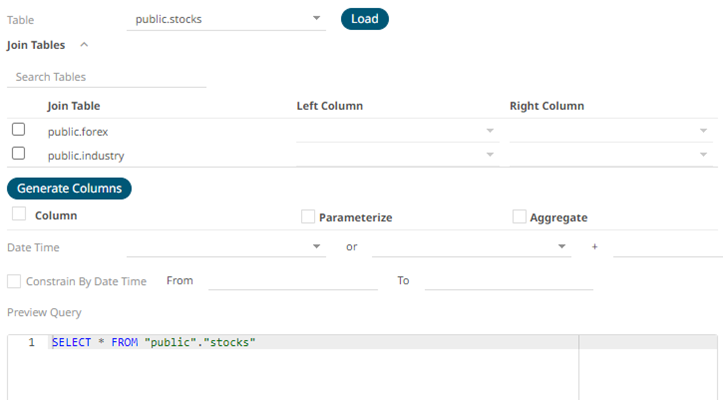Click the From date input field

(292, 281)
